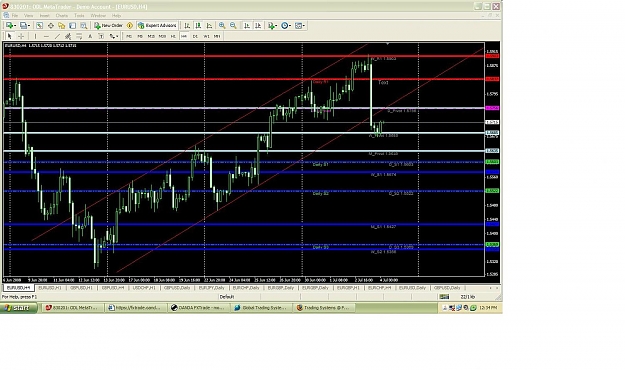
Task: Select the text tool A
Action: [90, 36]
